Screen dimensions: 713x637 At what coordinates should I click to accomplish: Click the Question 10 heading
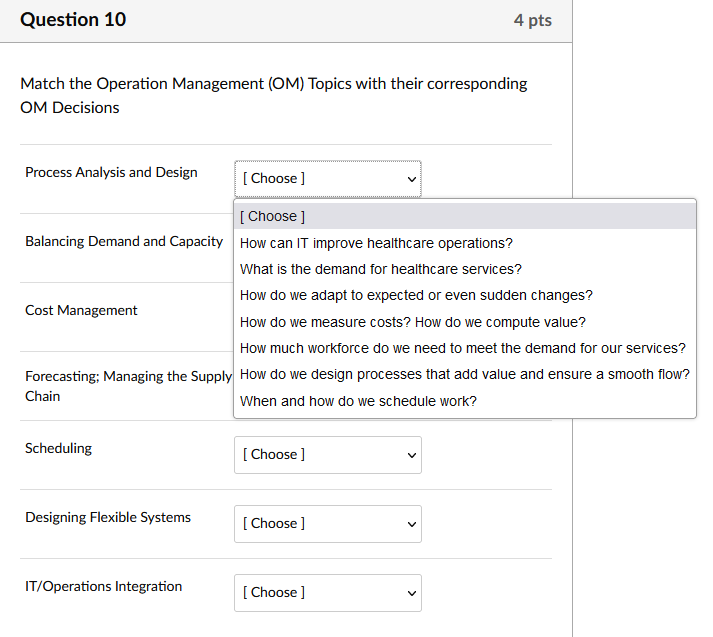(74, 20)
